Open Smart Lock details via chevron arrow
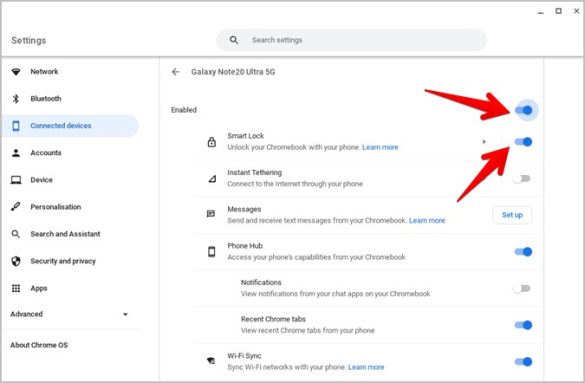585x383 pixels. click(484, 142)
